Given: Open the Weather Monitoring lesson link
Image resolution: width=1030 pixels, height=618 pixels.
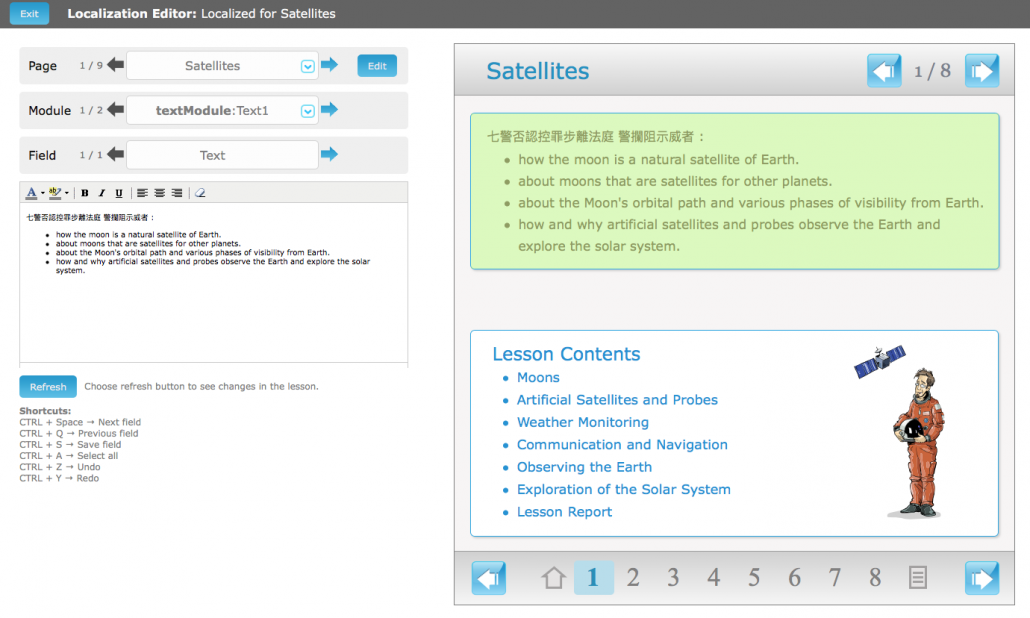Looking at the screenshot, I should [583, 422].
